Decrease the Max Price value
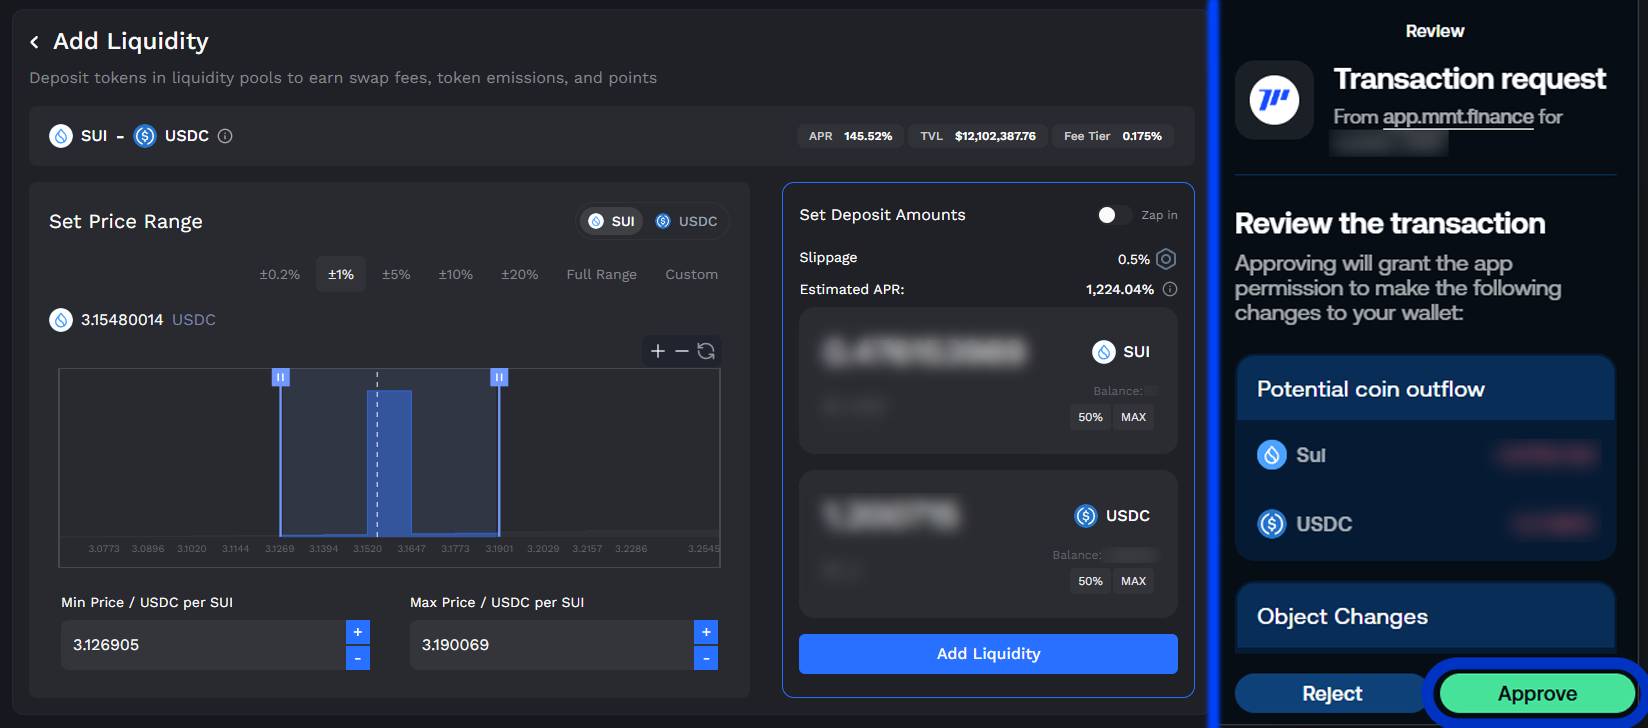Image resolution: width=1648 pixels, height=728 pixels. click(x=706, y=658)
